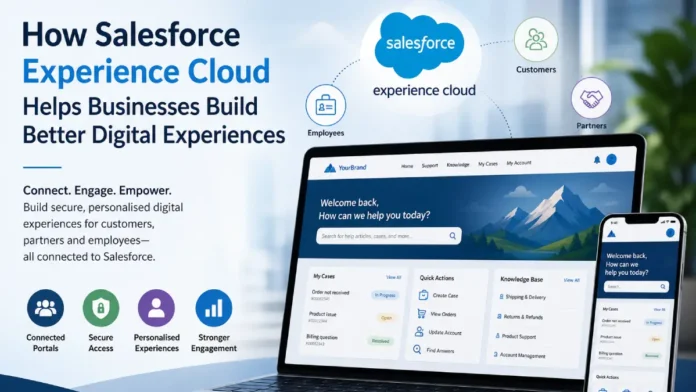
Task: Select the Partners handshake icon
Action: click(591, 98)
